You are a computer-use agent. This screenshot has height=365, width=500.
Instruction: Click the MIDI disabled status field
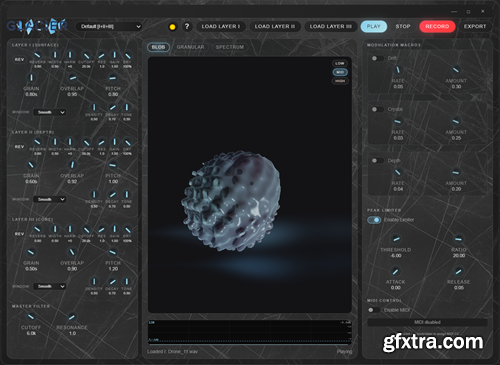tap(427, 322)
